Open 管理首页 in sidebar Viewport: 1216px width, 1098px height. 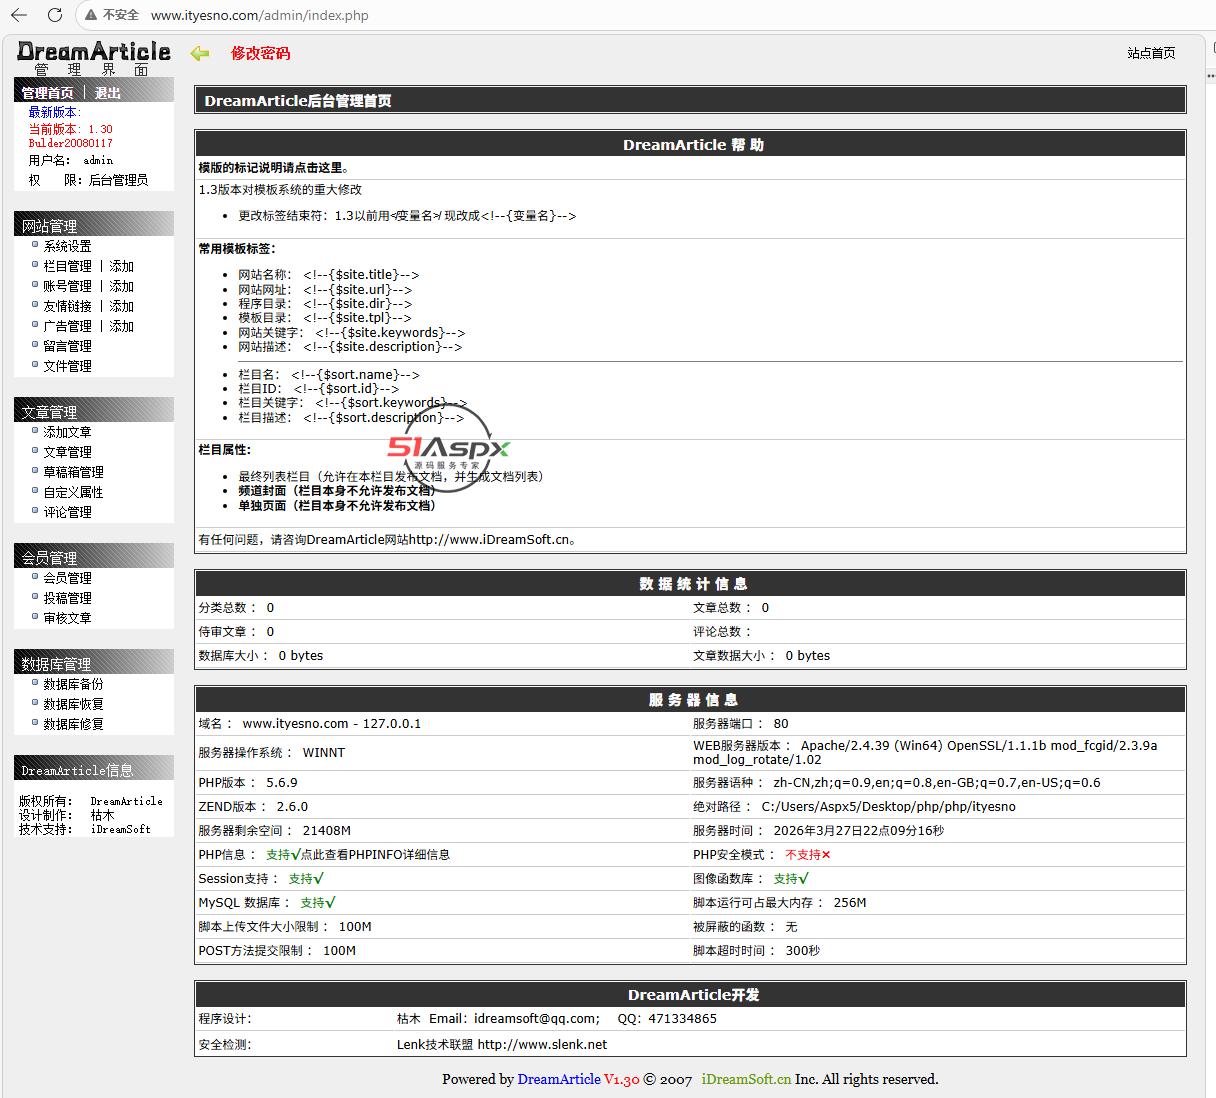pos(47,93)
